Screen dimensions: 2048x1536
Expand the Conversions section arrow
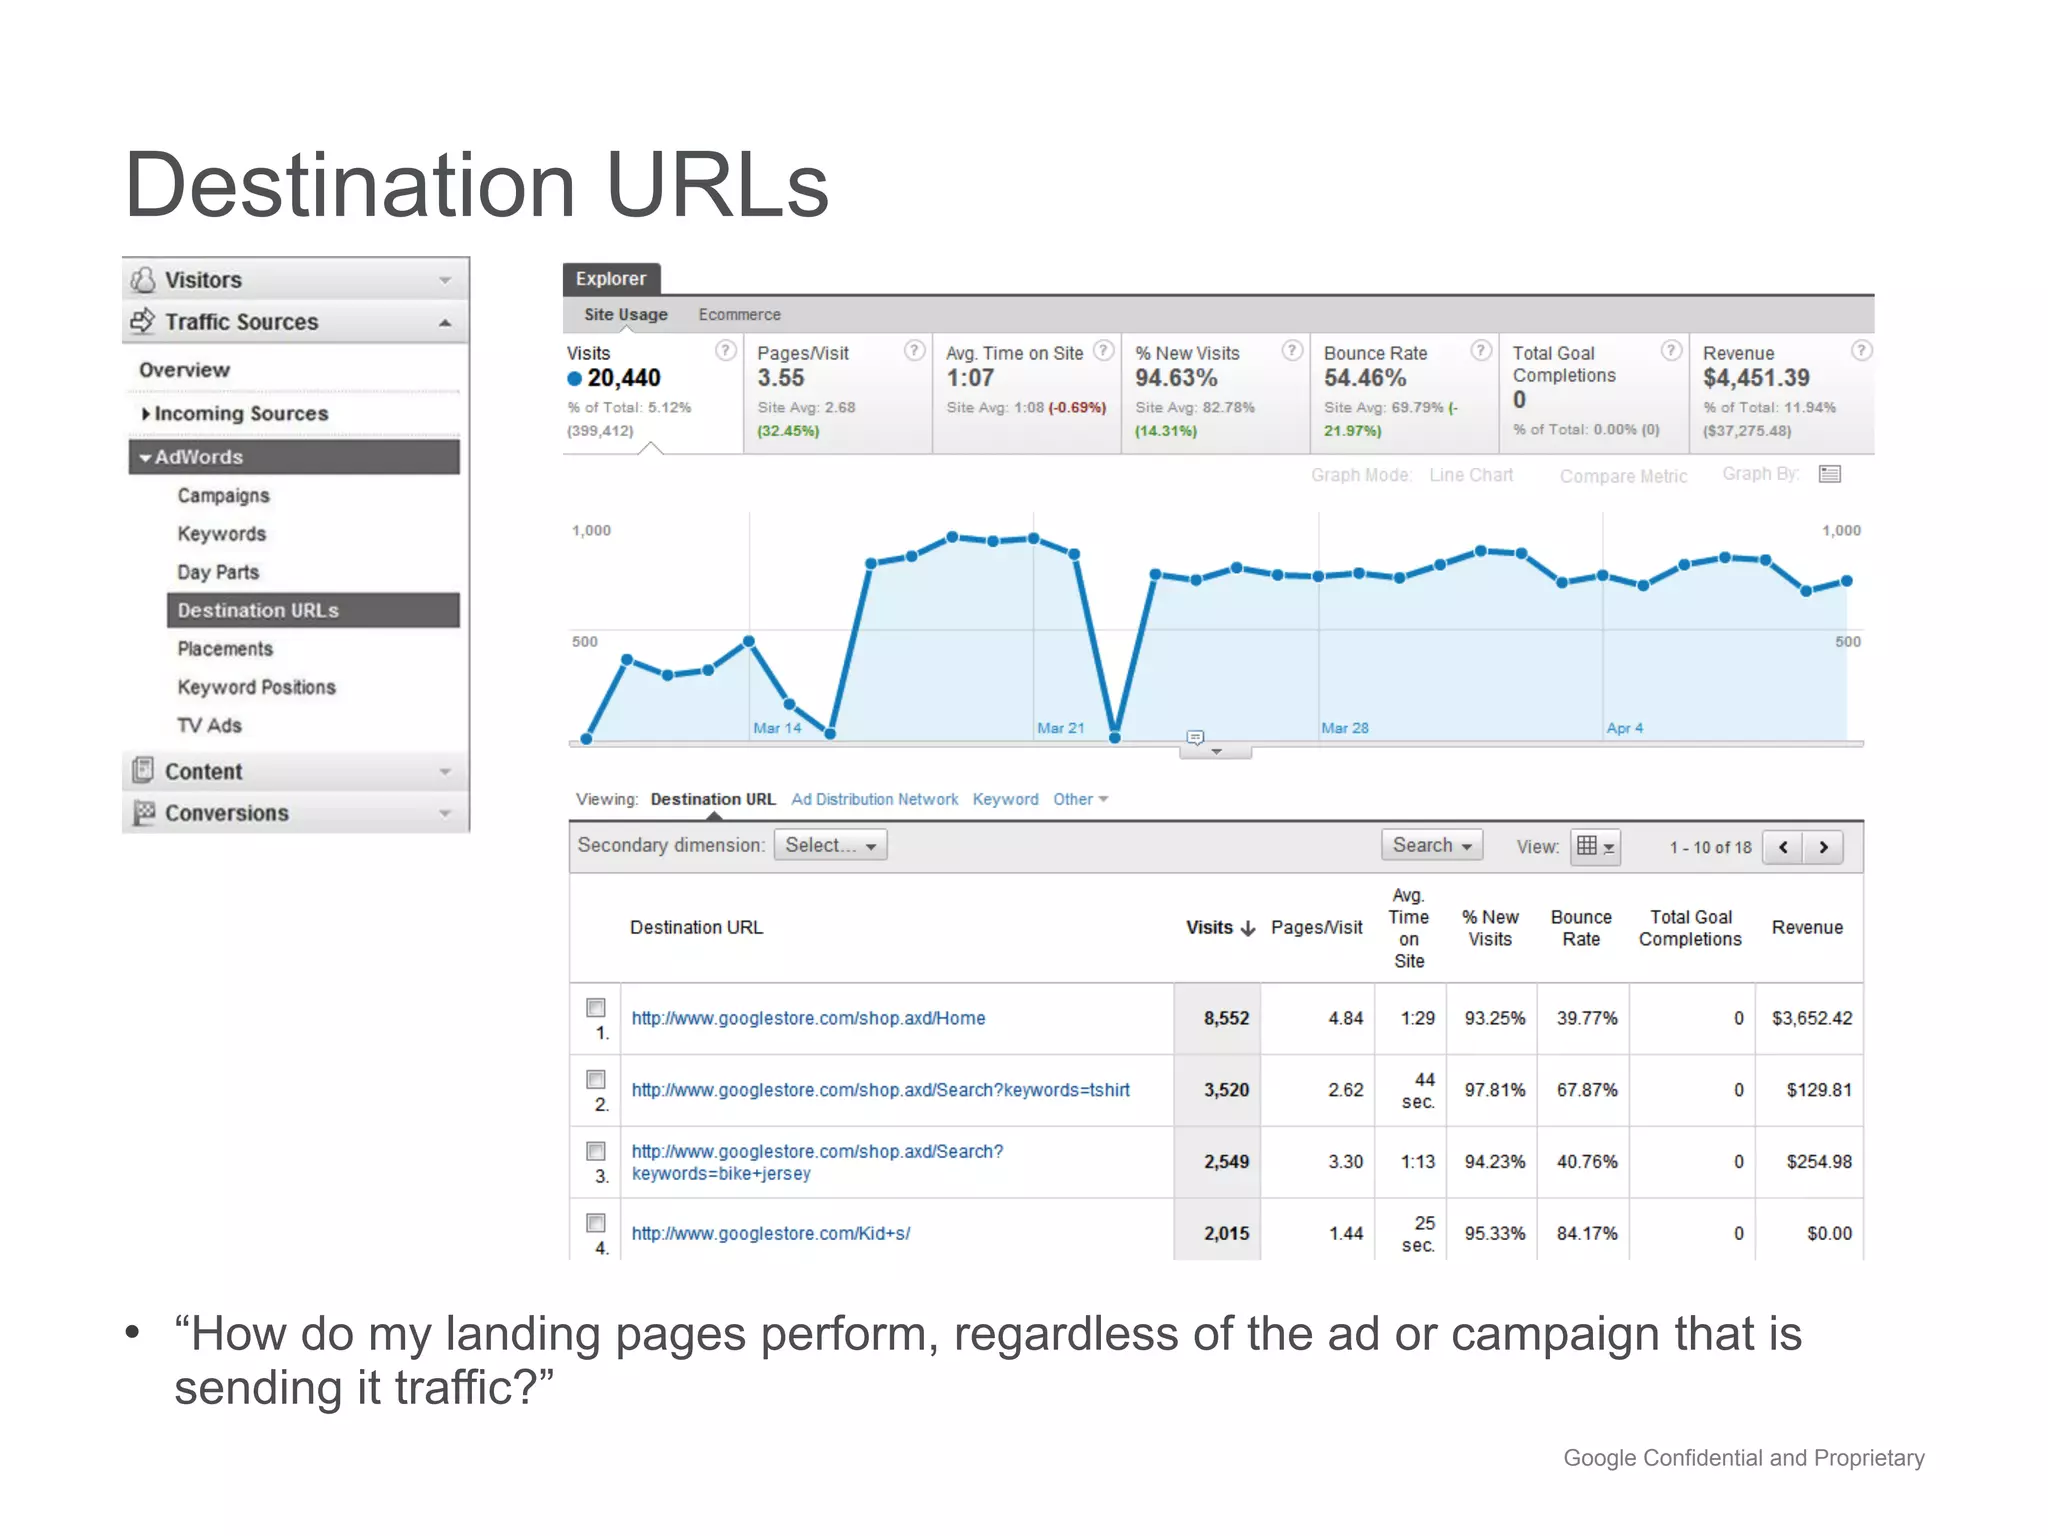(x=445, y=814)
